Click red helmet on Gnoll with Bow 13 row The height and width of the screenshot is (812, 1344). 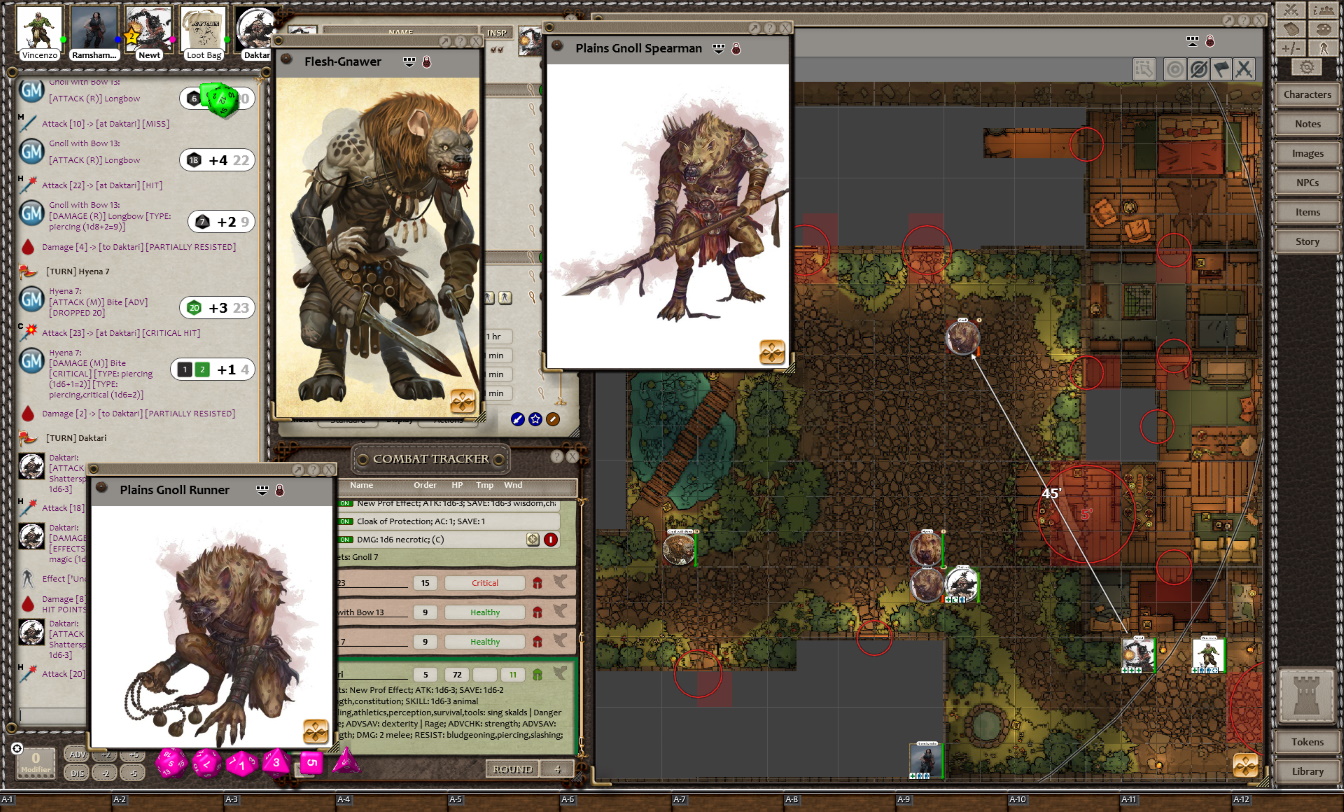537,612
